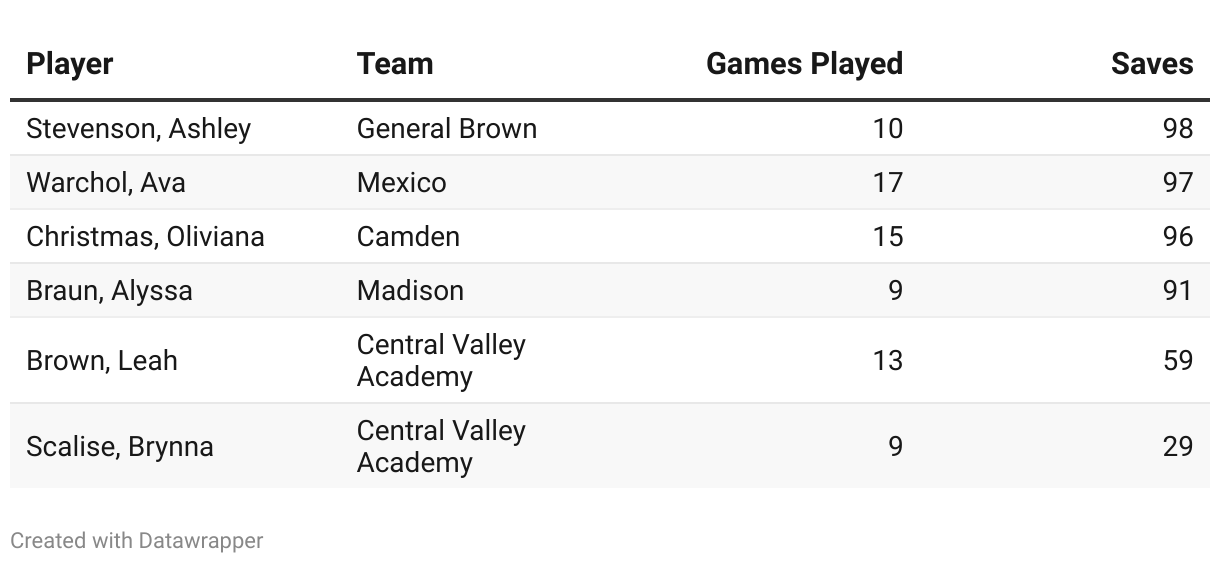Screen dimensions: 1220x564
Task: Click the Team column header
Action: pyautogui.click(x=395, y=64)
